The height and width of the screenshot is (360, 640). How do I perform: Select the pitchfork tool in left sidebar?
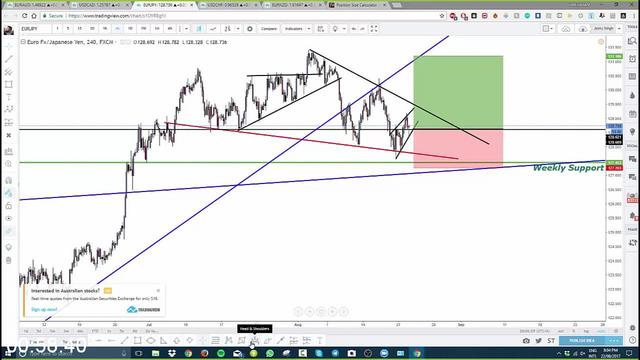pos(9,72)
